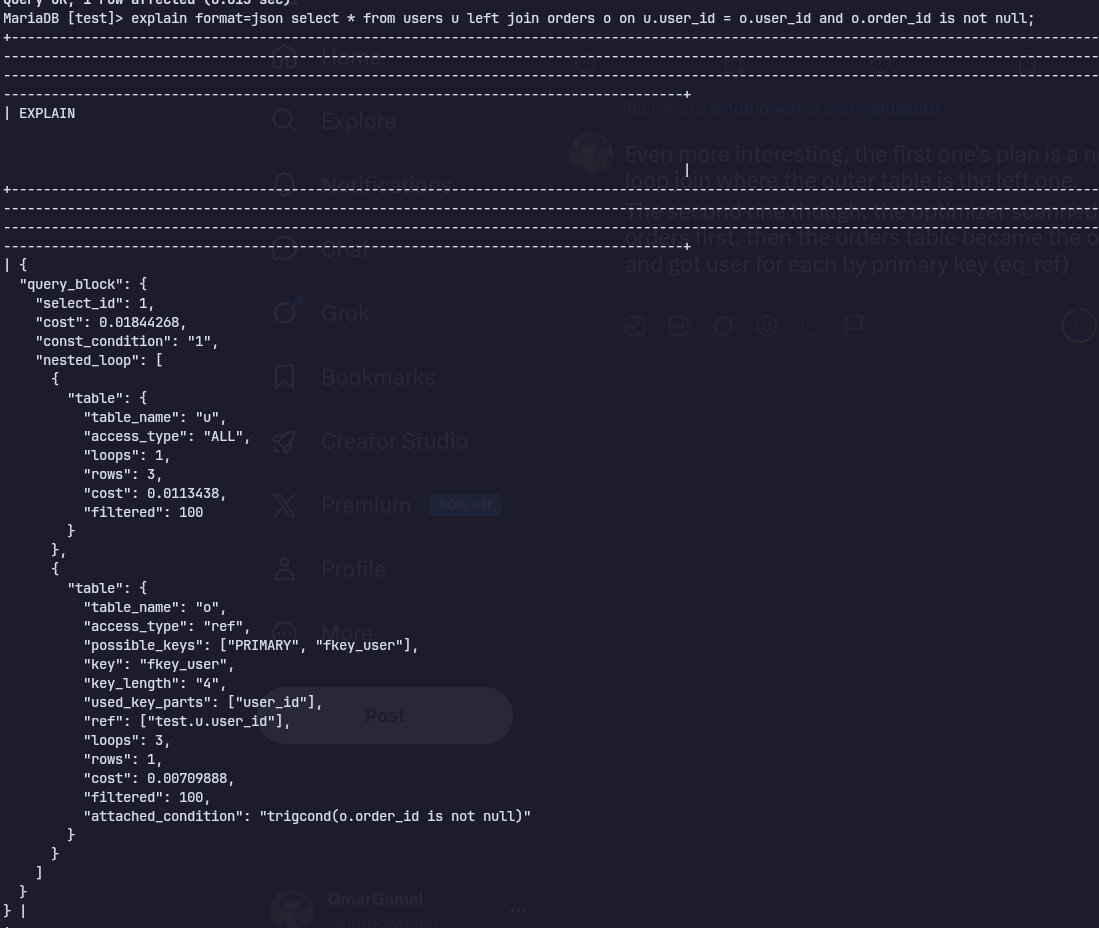Viewport: 1099px width, 928px height.
Task: Add an image using reply composer media icon
Action: coord(634,326)
